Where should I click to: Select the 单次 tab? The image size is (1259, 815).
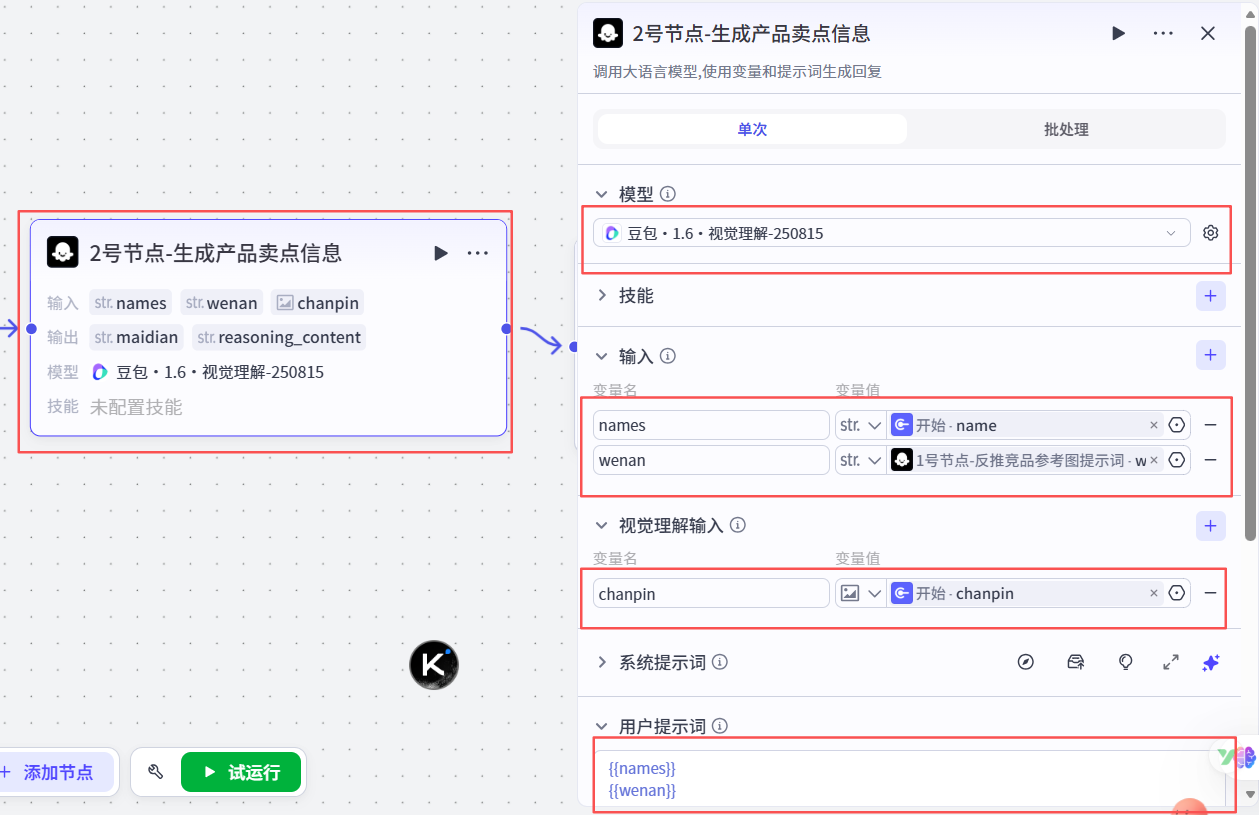click(751, 129)
